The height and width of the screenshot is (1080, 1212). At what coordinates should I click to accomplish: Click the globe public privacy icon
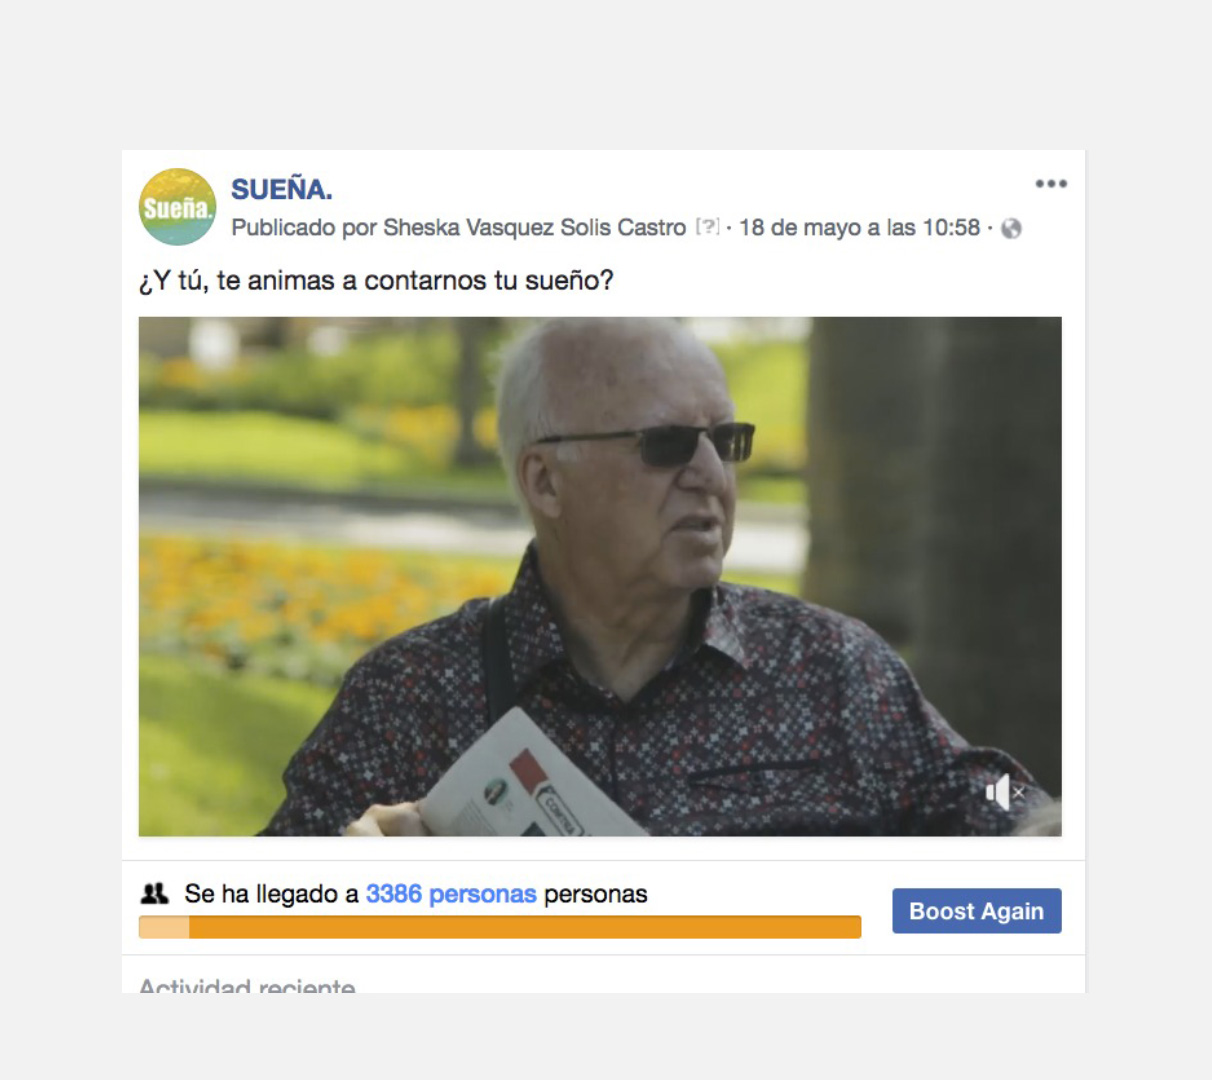point(1011,229)
